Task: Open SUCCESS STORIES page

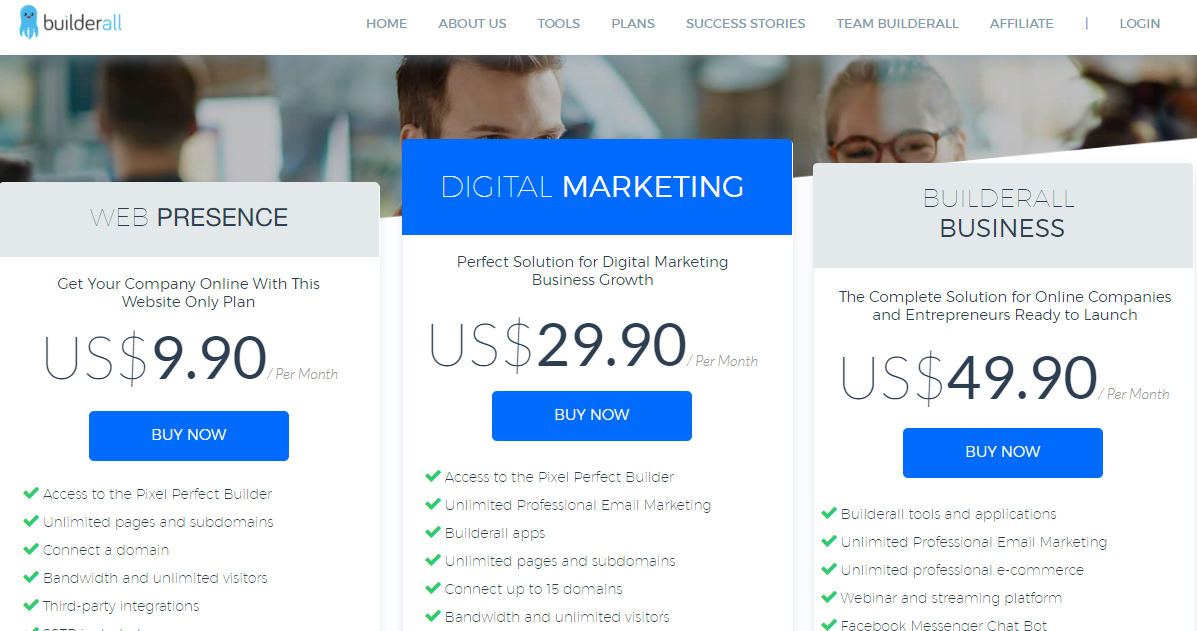Action: [745, 24]
